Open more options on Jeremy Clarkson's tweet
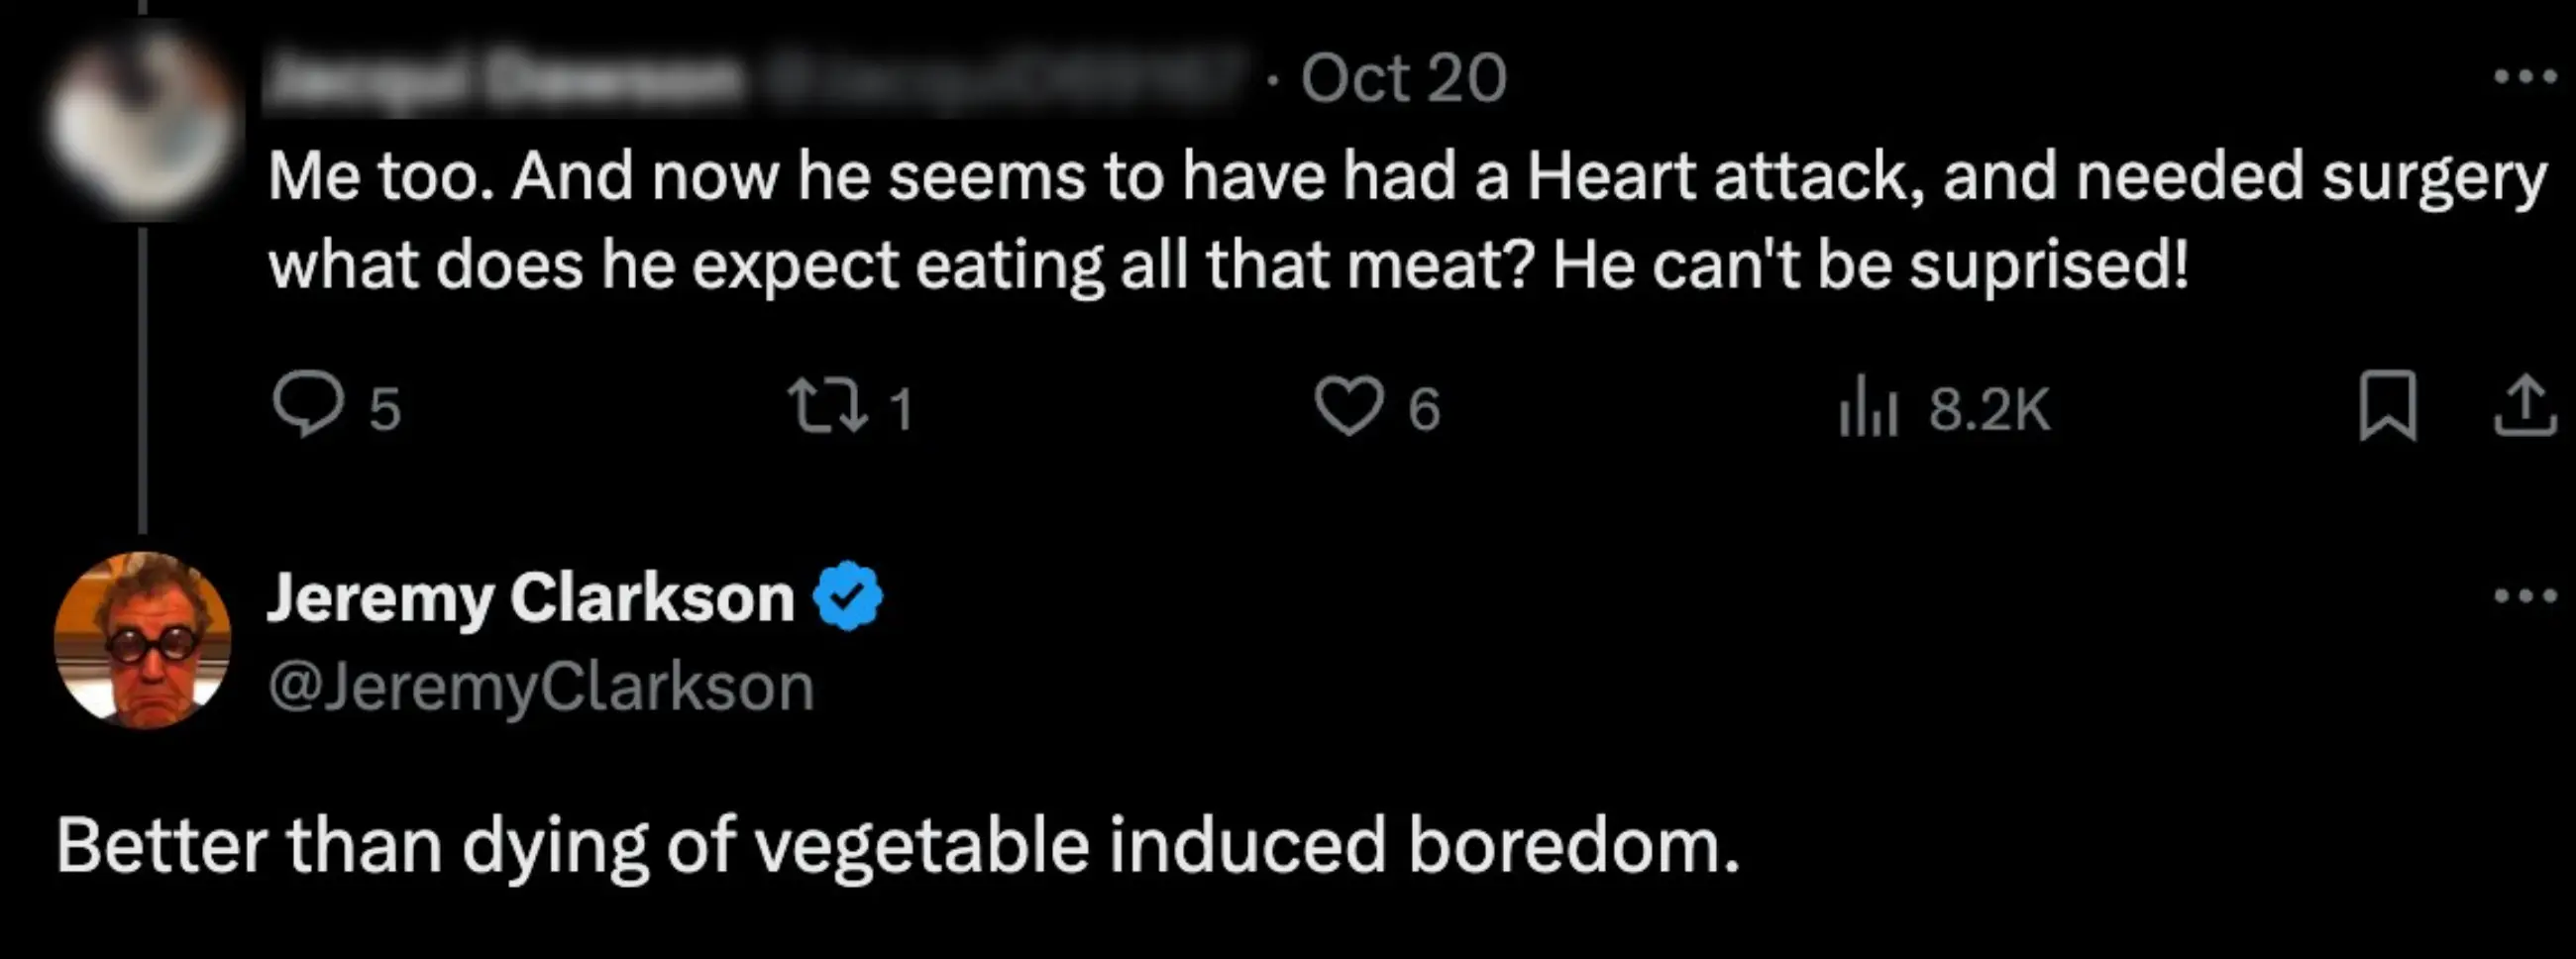This screenshot has height=959, width=2576. pyautogui.click(x=2525, y=596)
